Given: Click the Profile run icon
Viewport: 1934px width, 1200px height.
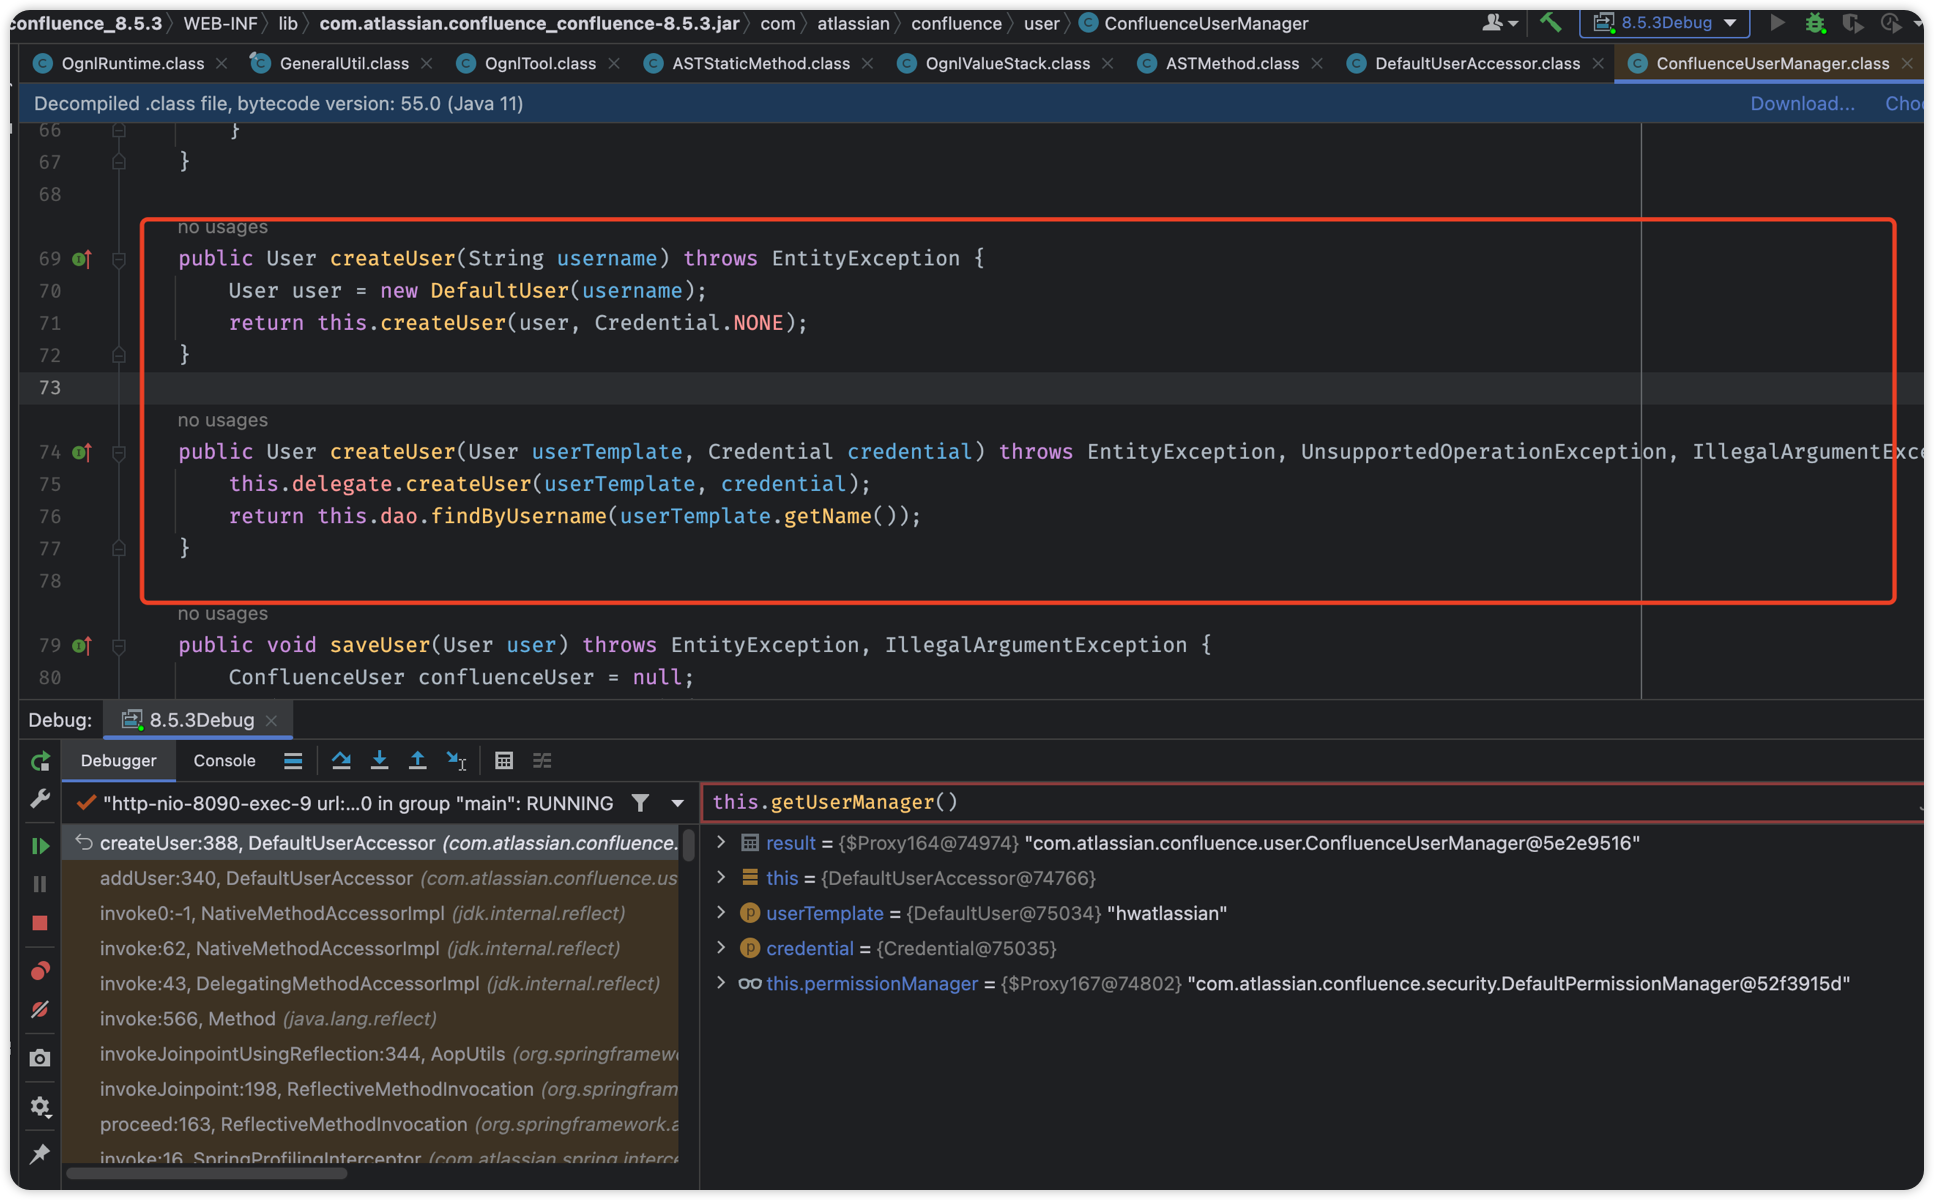Looking at the screenshot, I should pos(1890,22).
